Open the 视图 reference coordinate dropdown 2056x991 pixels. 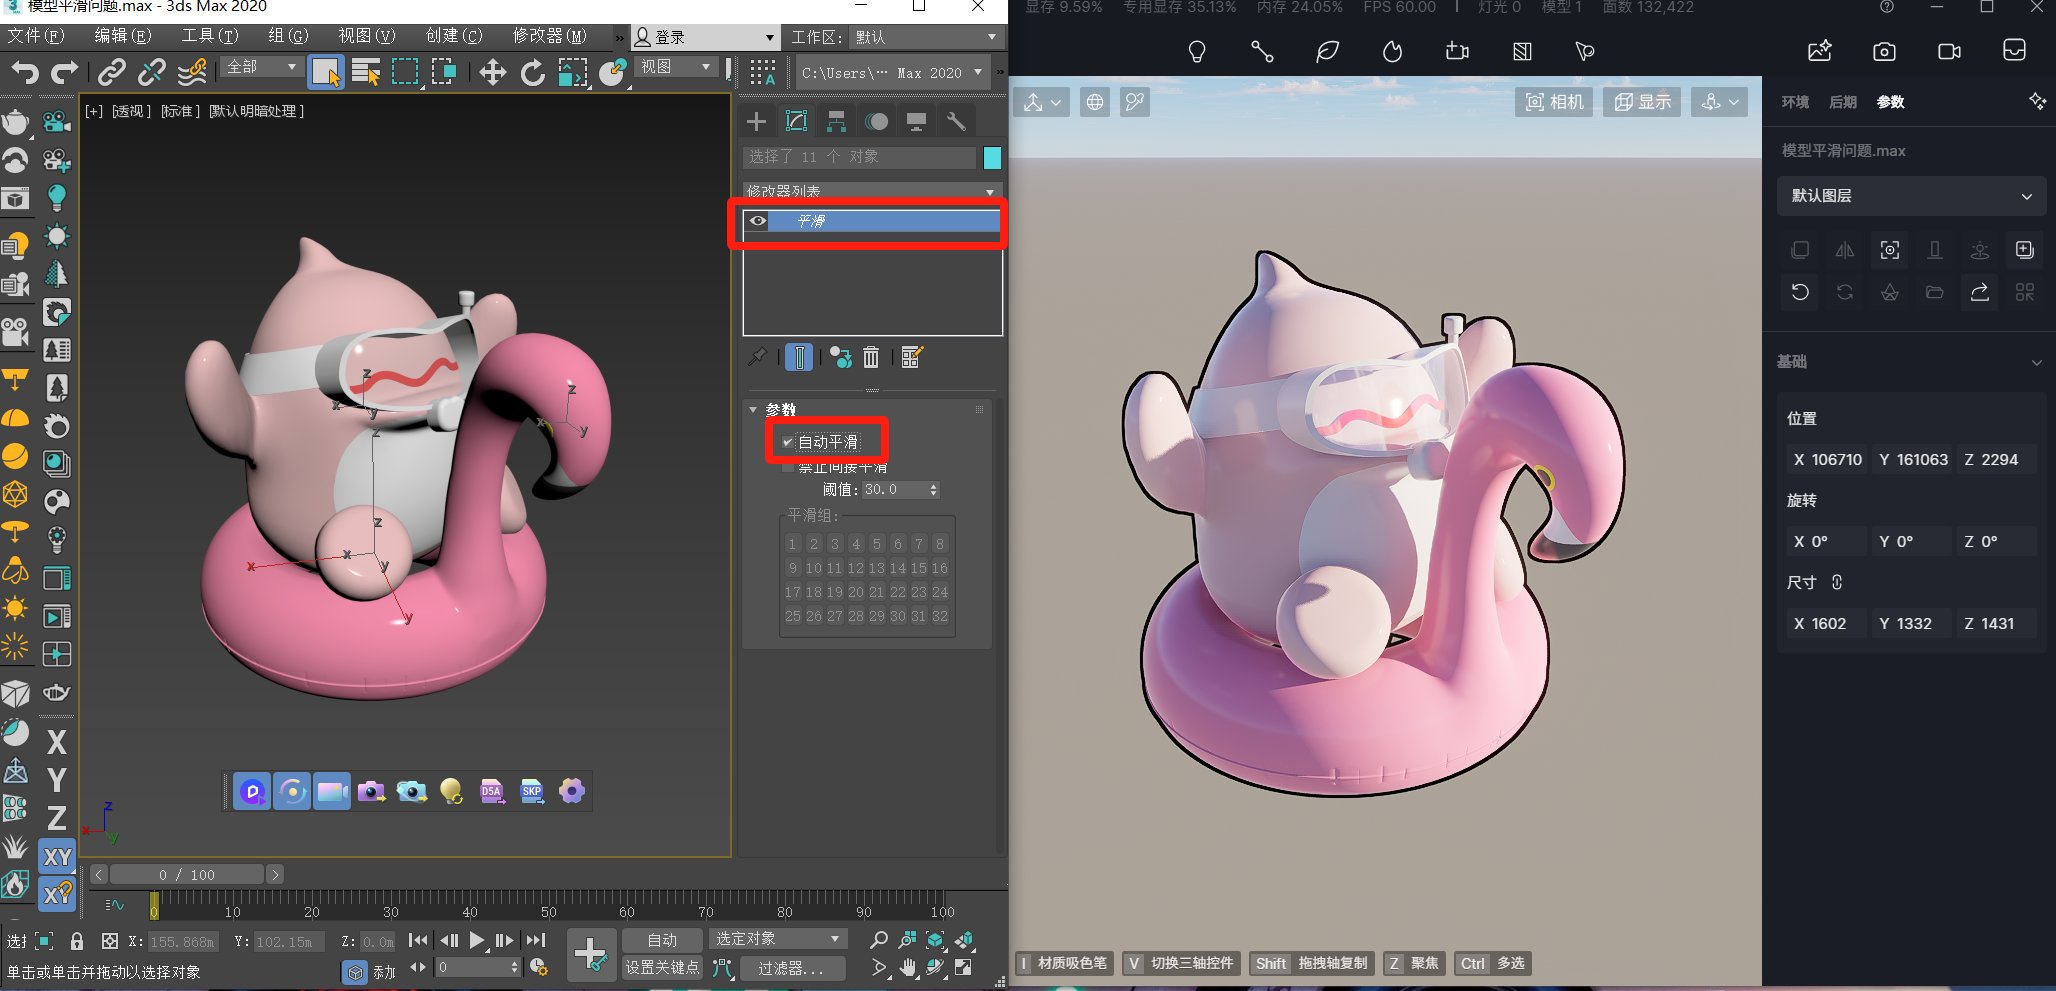(x=677, y=67)
